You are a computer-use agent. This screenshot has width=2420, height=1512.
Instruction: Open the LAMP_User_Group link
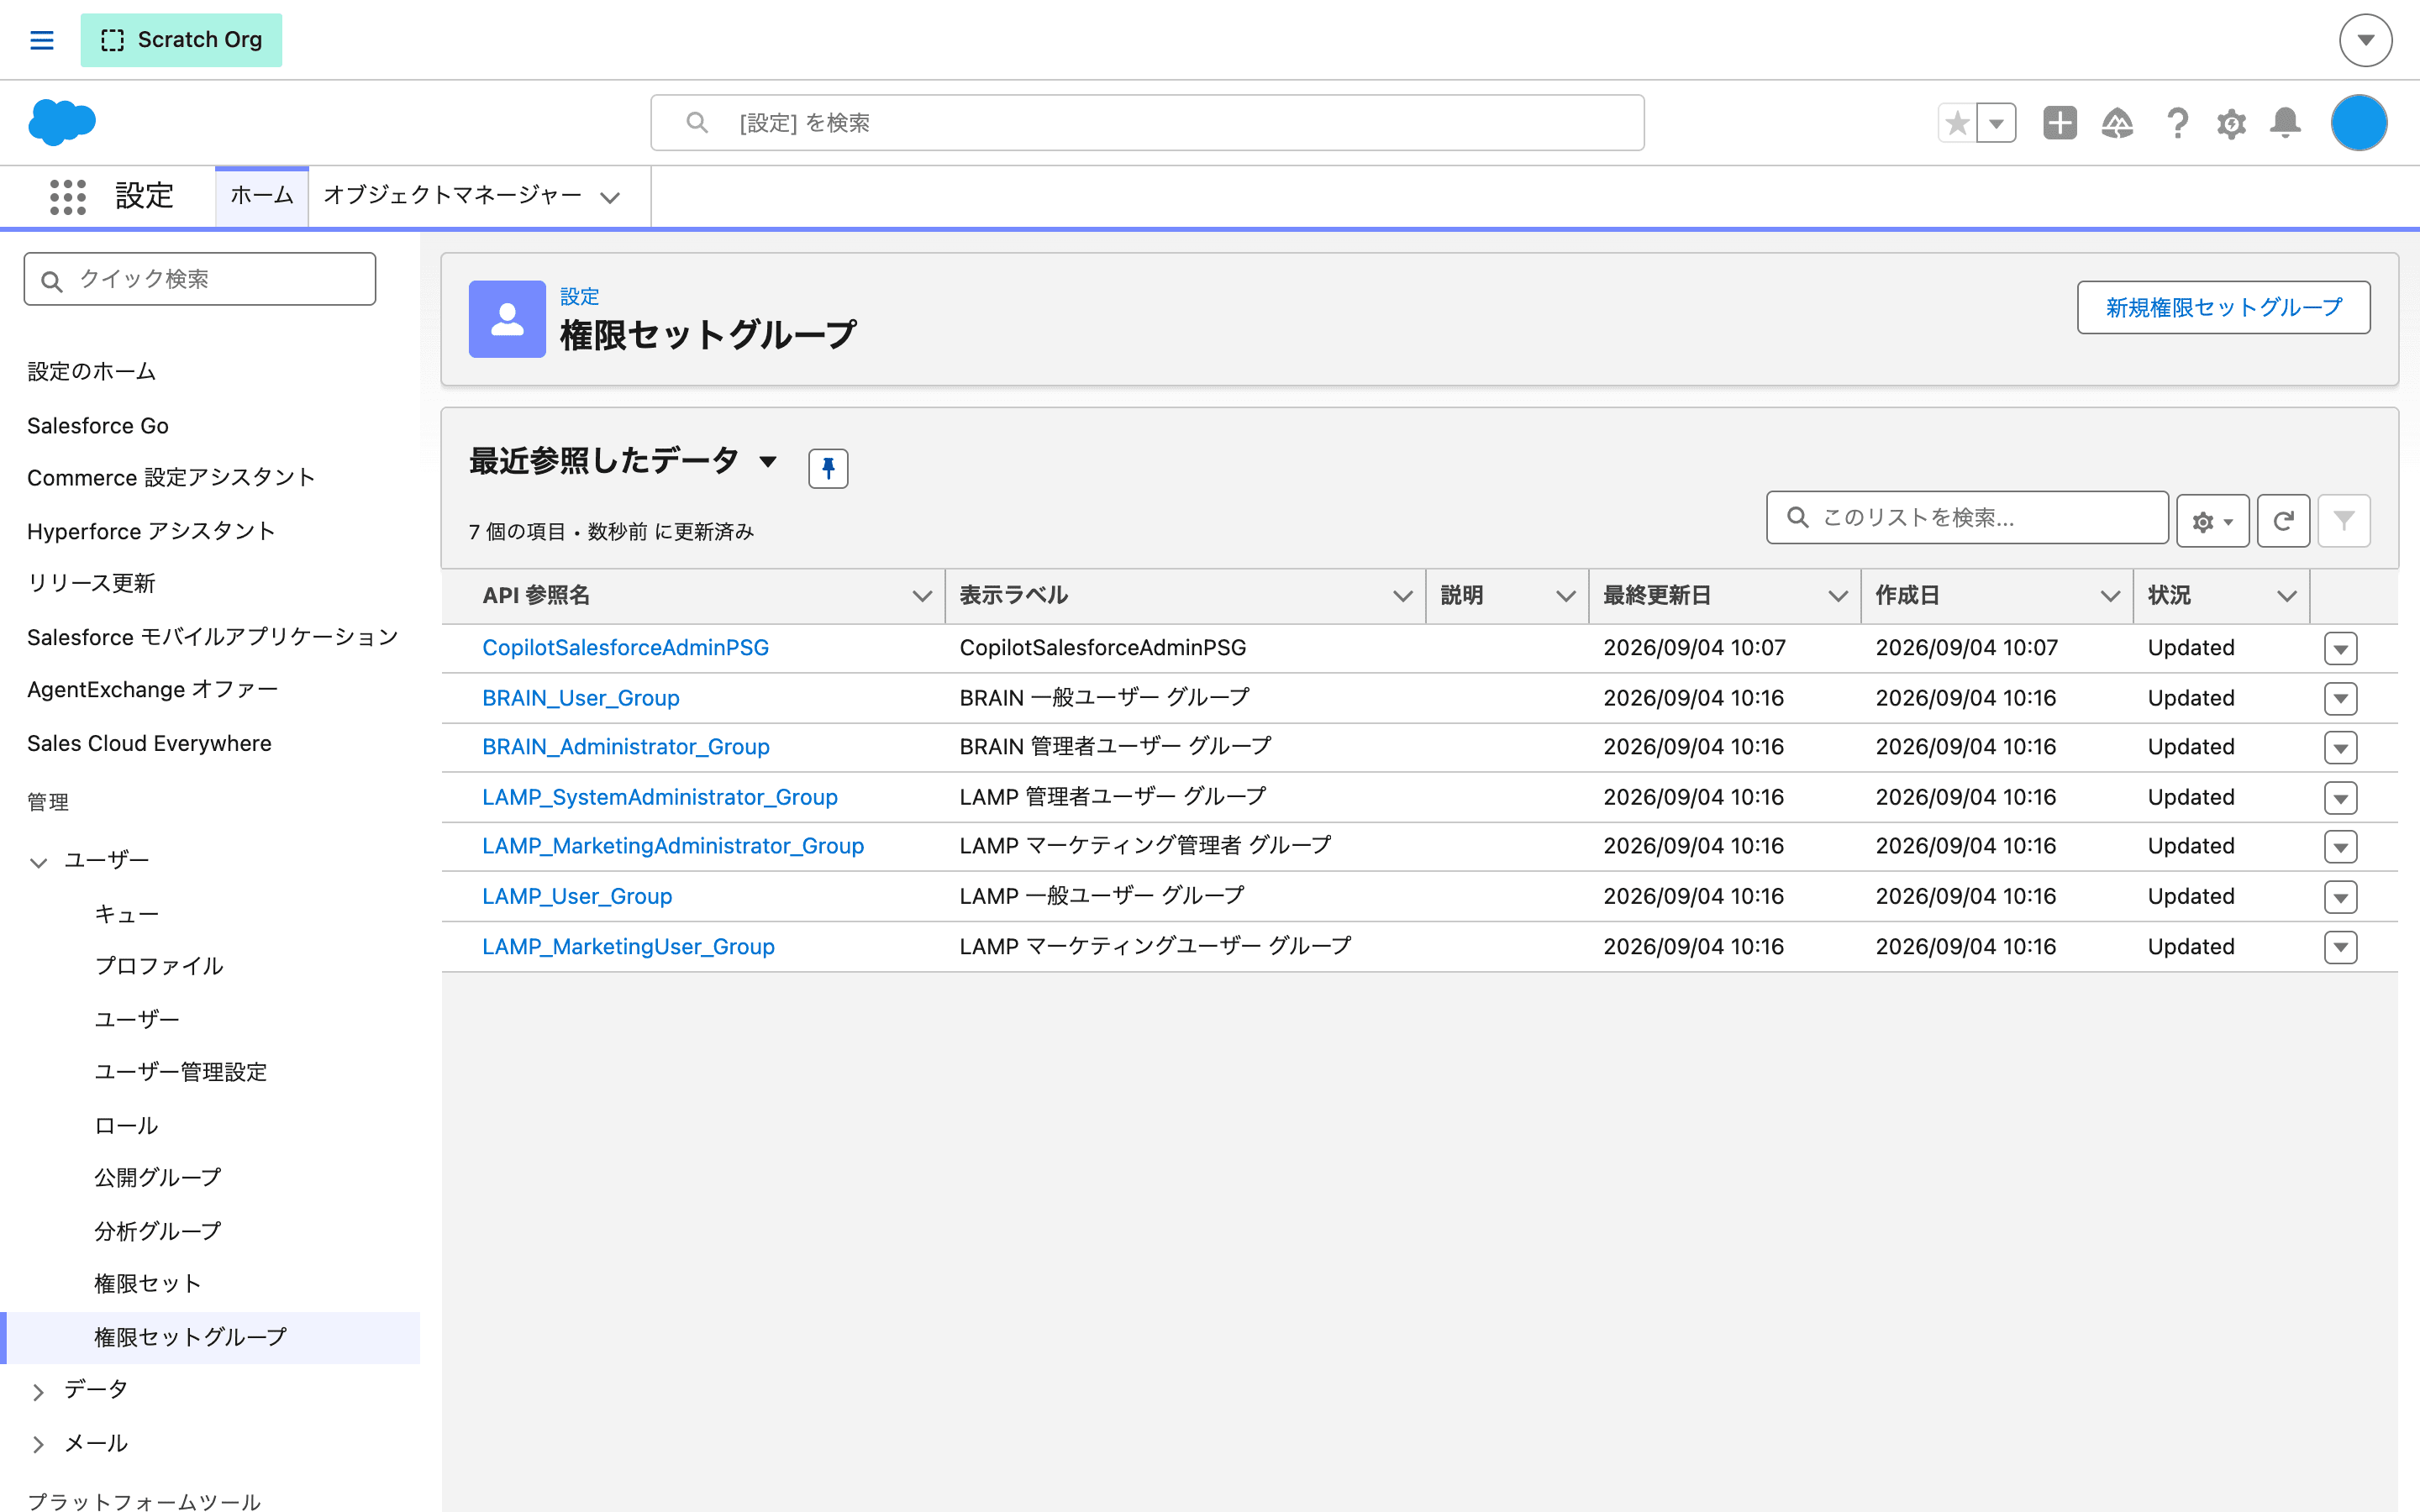[576, 896]
